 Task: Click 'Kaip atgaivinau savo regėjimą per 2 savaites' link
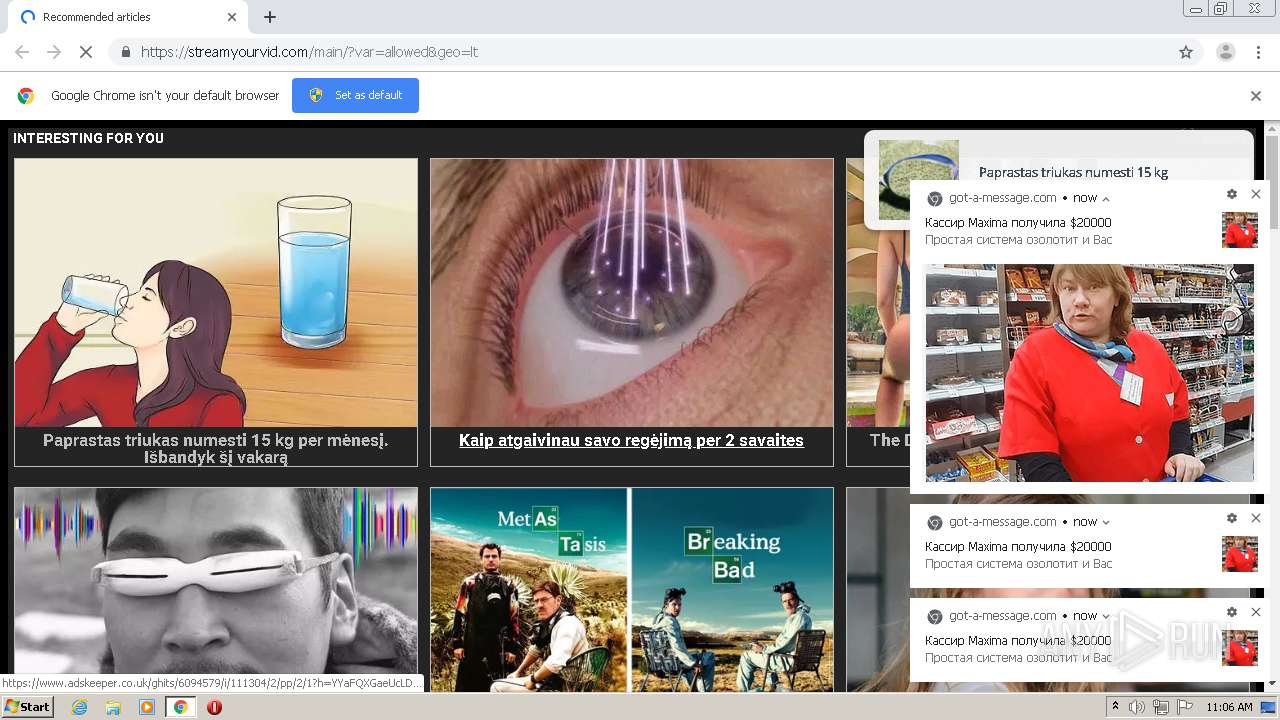[x=631, y=440]
